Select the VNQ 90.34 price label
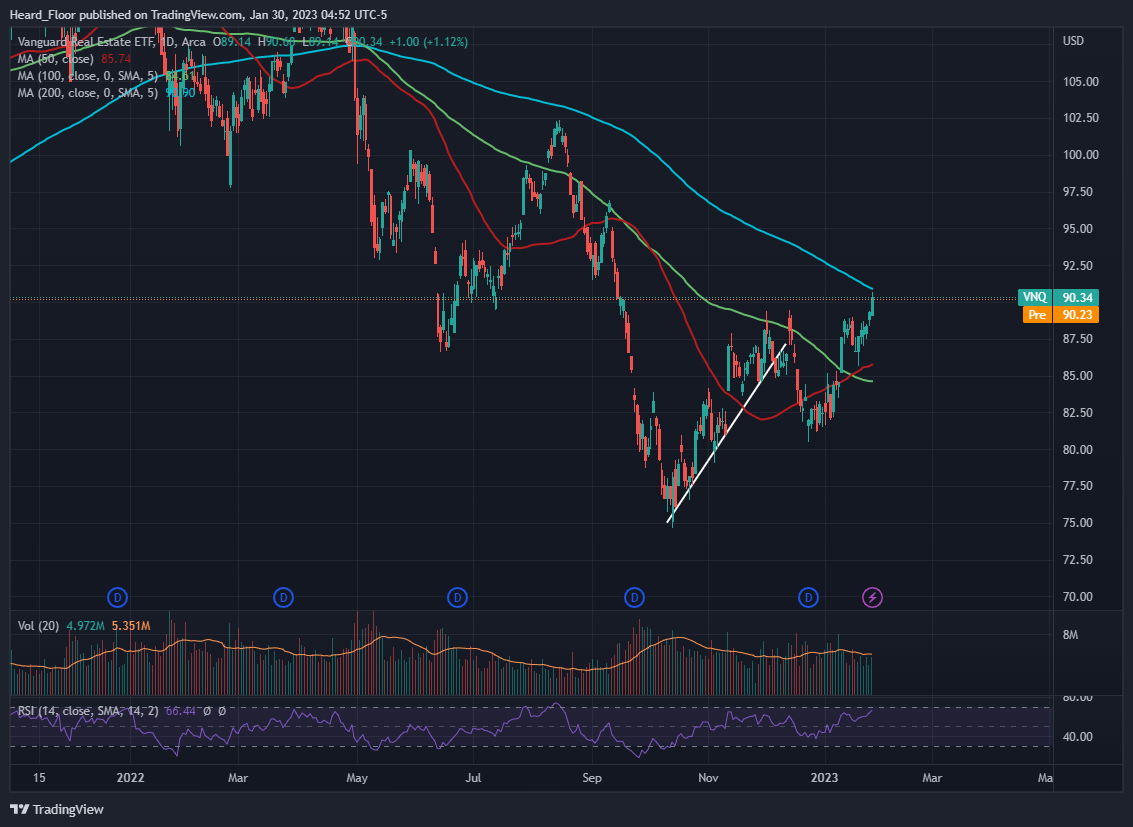The width and height of the screenshot is (1133, 827). pos(1059,298)
